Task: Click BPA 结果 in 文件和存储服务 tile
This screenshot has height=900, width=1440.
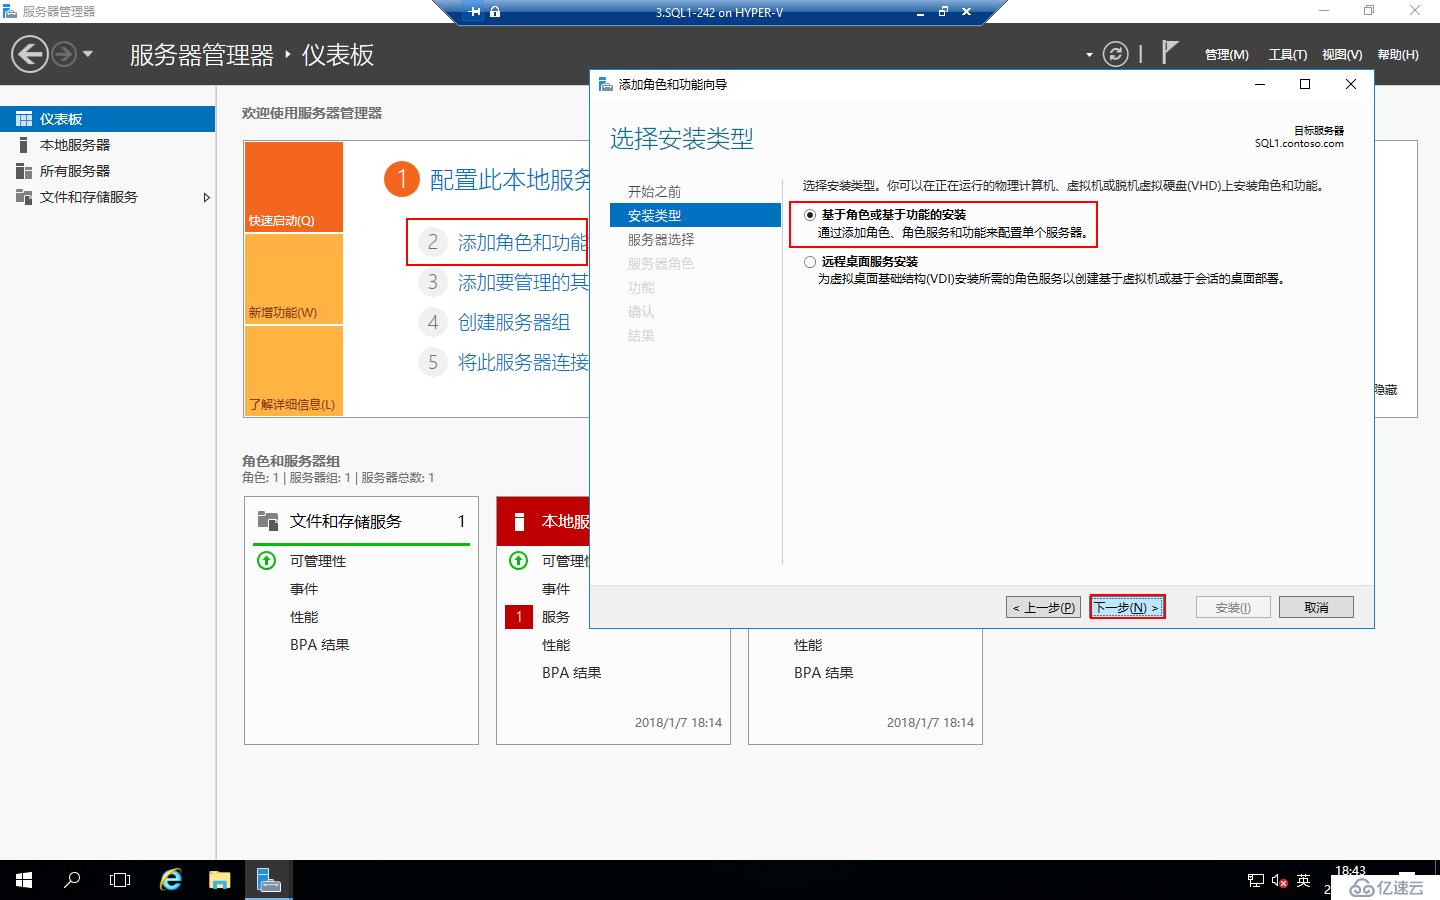Action: point(320,645)
